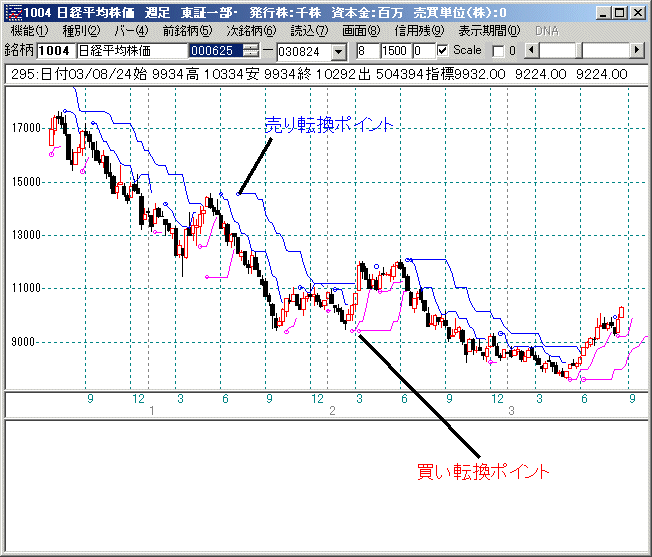Image resolution: width=652 pixels, height=557 pixels.
Task: Click the up arrow of the 000625 spinner
Action: (x=251, y=46)
